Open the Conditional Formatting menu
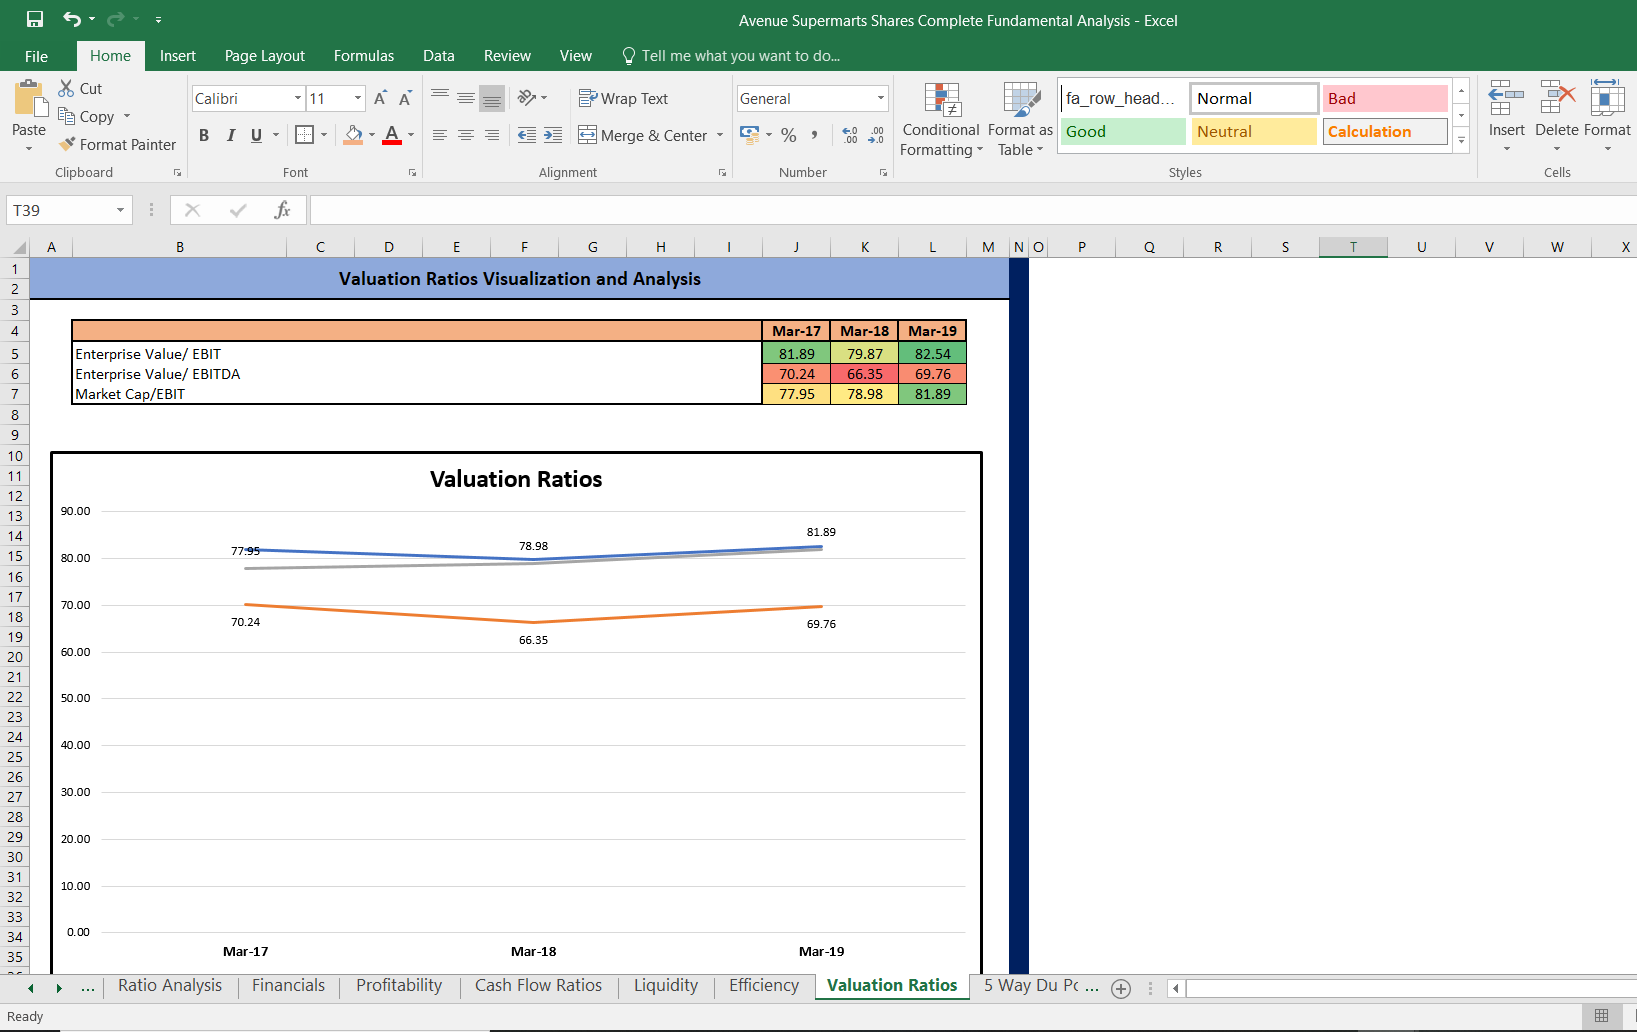1637x1032 pixels. [941, 120]
